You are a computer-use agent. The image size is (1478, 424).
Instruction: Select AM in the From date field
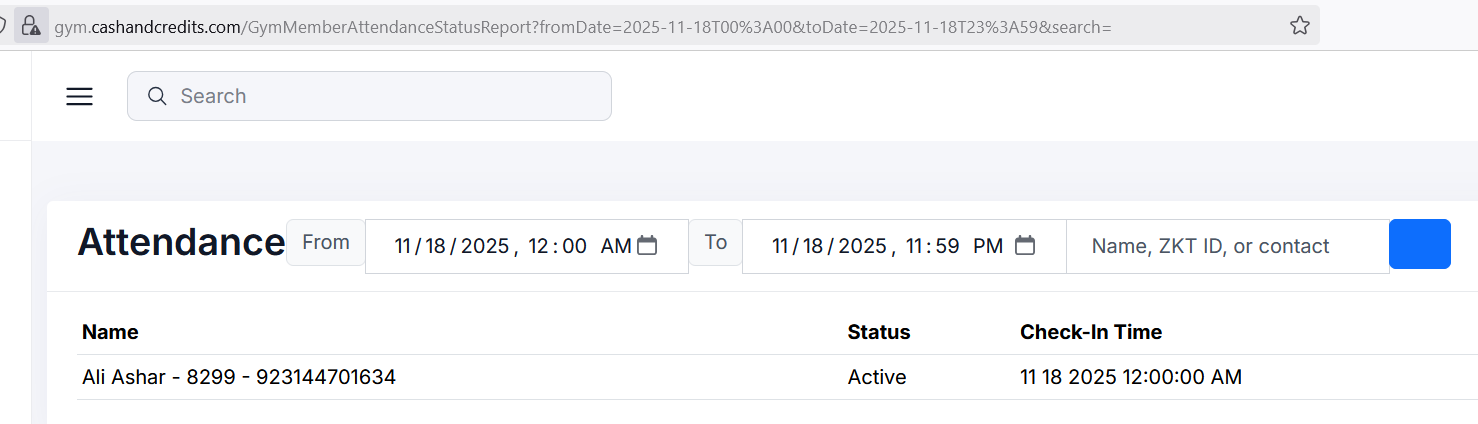[x=616, y=246]
